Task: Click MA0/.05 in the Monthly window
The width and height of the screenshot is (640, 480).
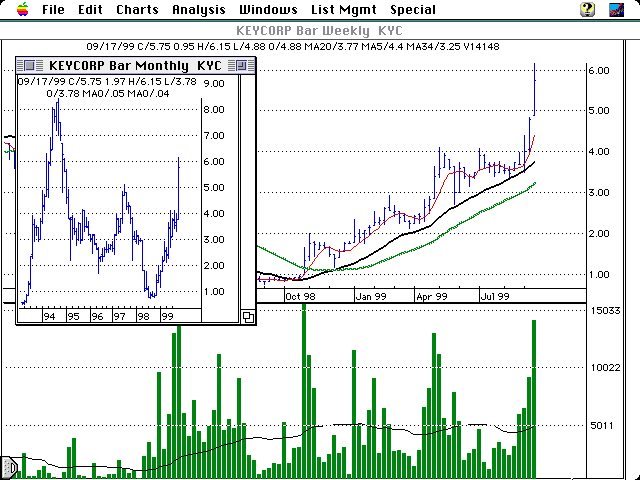Action: point(103,93)
